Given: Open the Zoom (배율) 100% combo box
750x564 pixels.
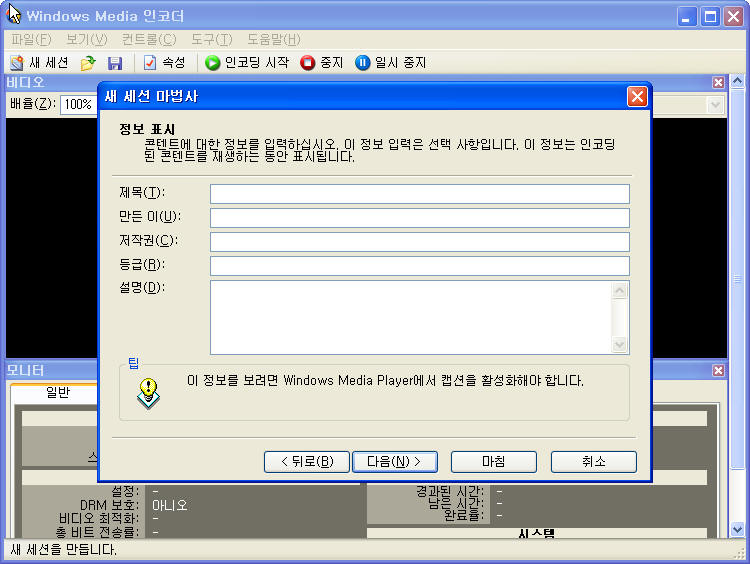Looking at the screenshot, I should coord(78,104).
